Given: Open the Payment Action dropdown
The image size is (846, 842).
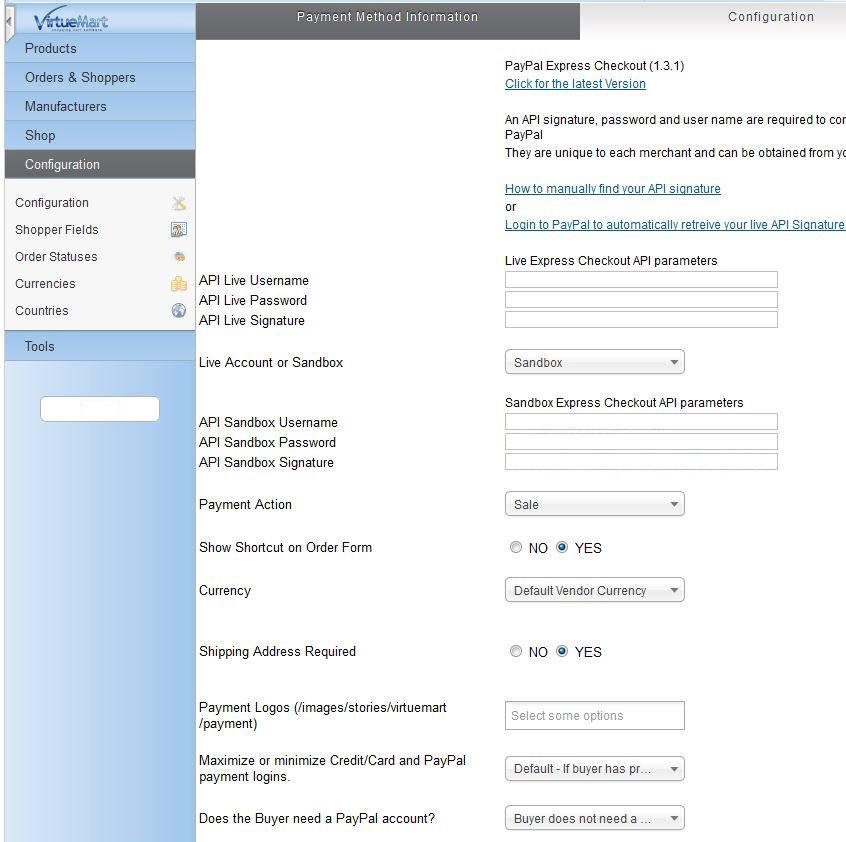Looking at the screenshot, I should tap(595, 504).
